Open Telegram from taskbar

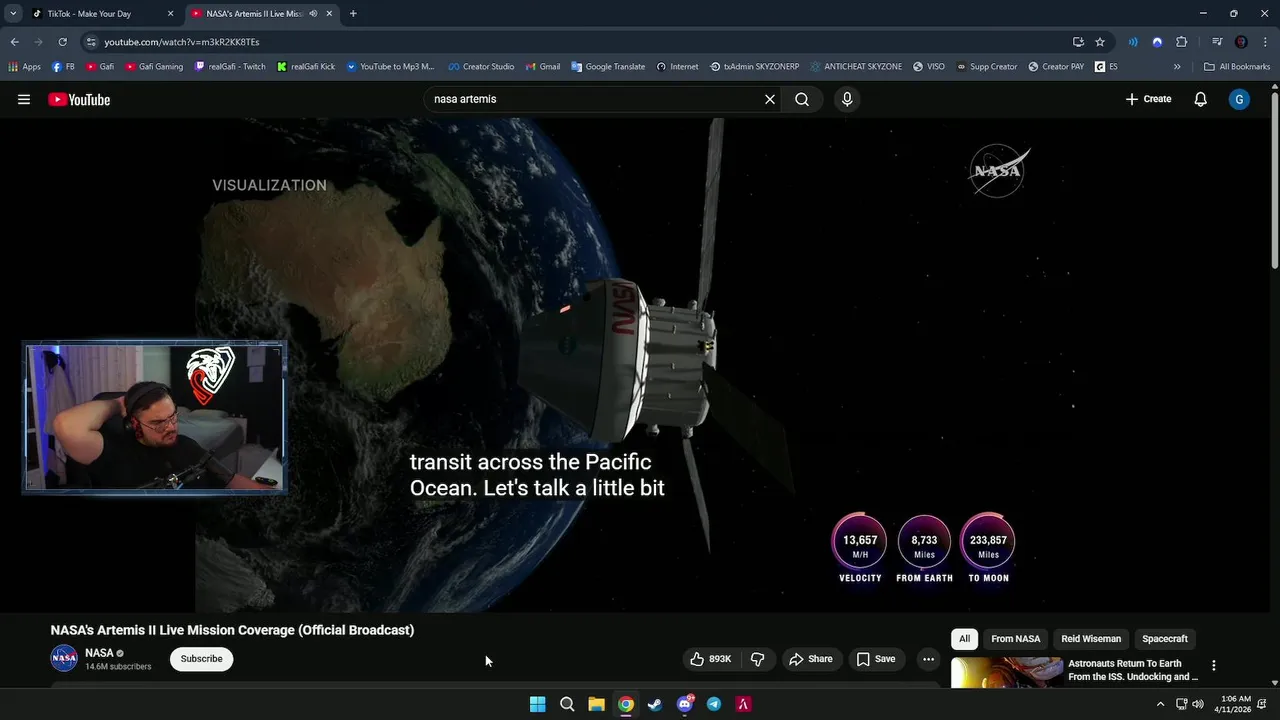(x=714, y=704)
